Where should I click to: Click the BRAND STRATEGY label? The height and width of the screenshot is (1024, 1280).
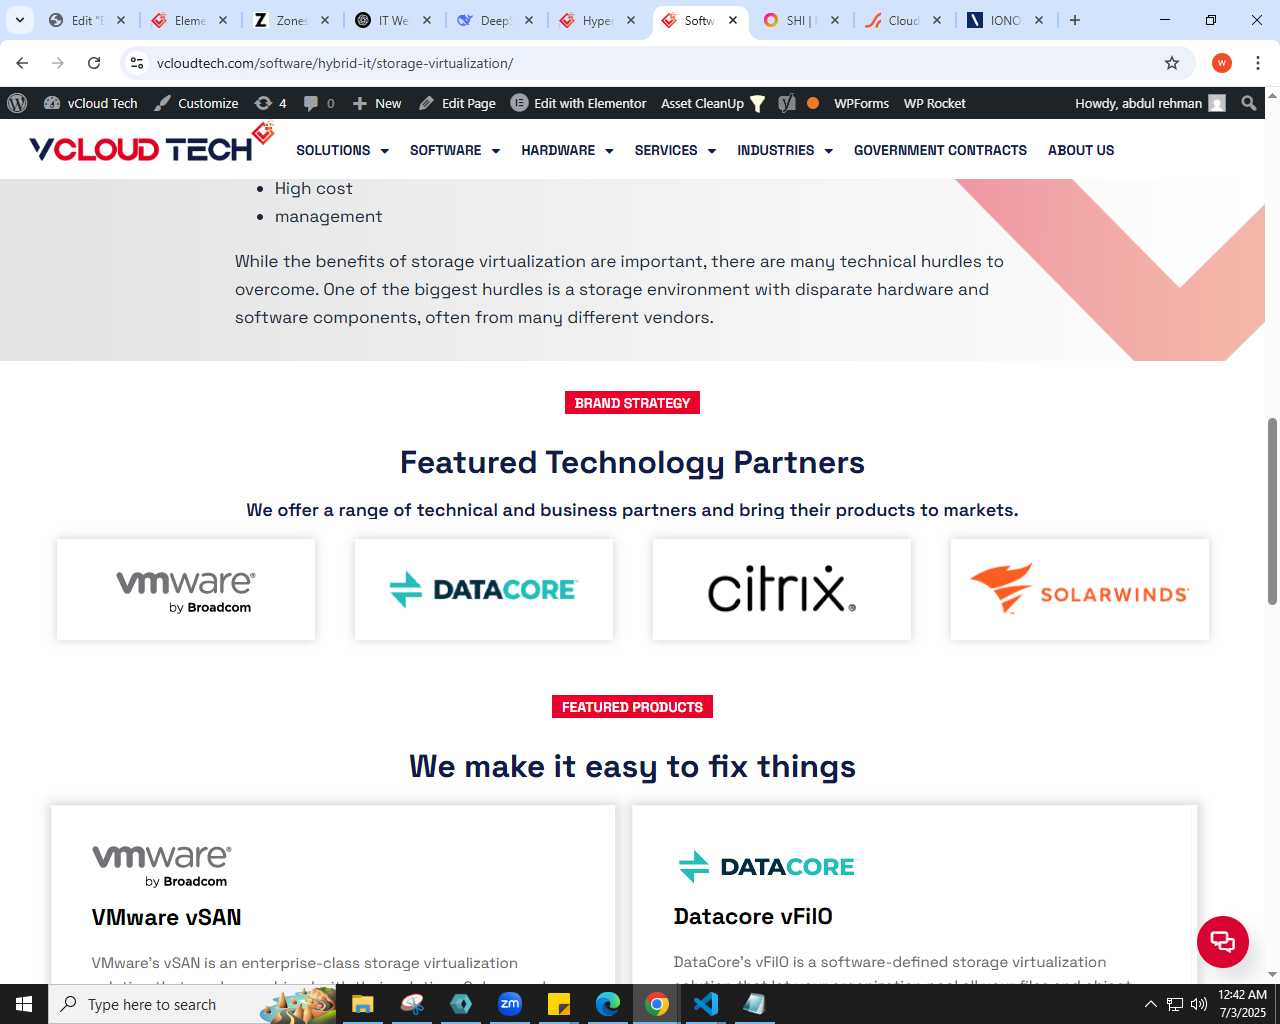tap(632, 403)
